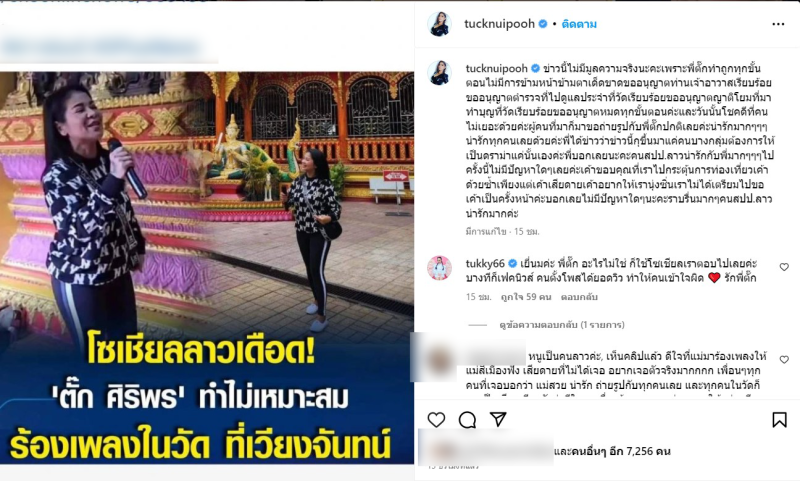800x481 pixels.
Task: Like the post with the heart icon
Action: point(436,420)
